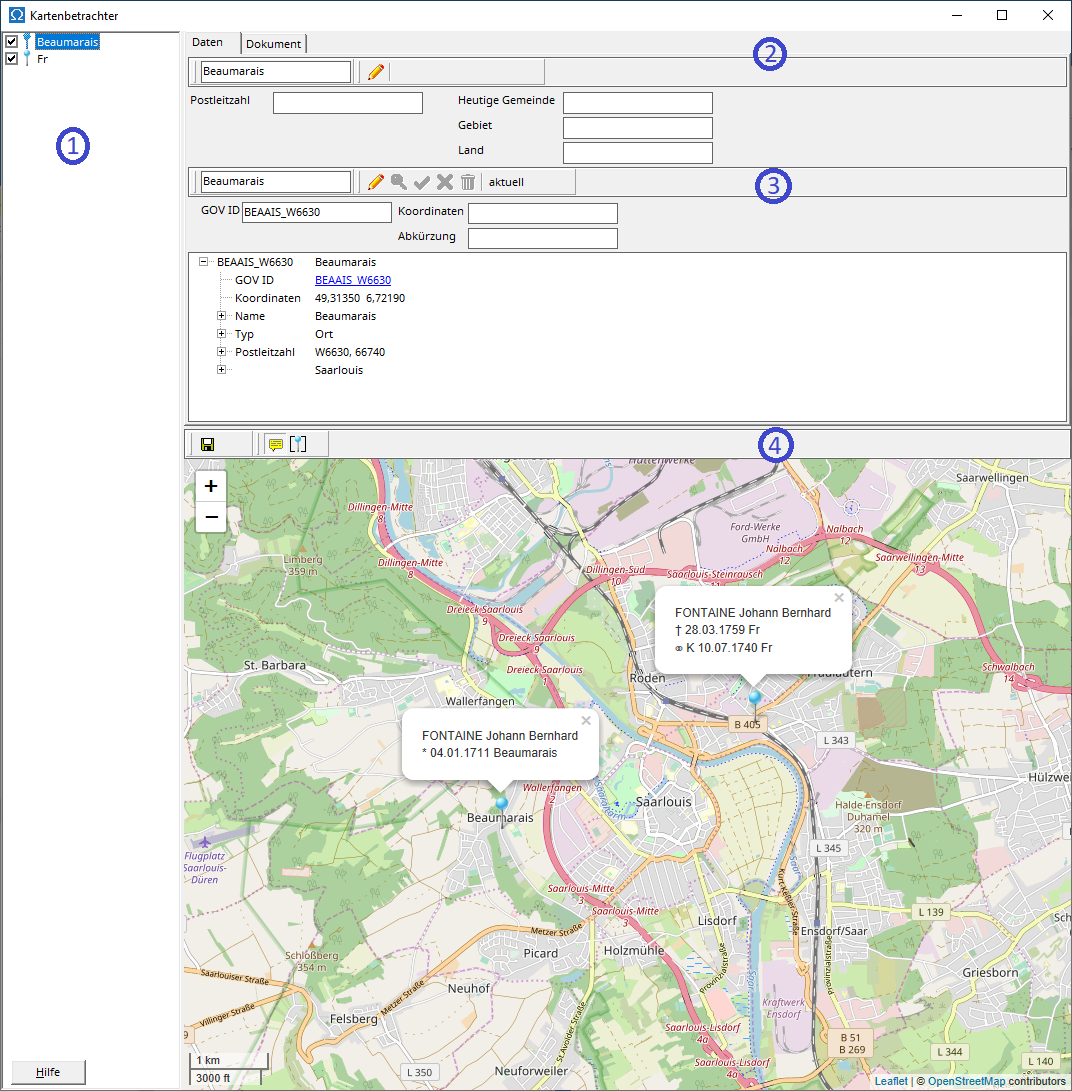Image resolution: width=1072 pixels, height=1091 pixels.
Task: Collapse the BEAAIS_W6630 tree node
Action: pos(204,262)
